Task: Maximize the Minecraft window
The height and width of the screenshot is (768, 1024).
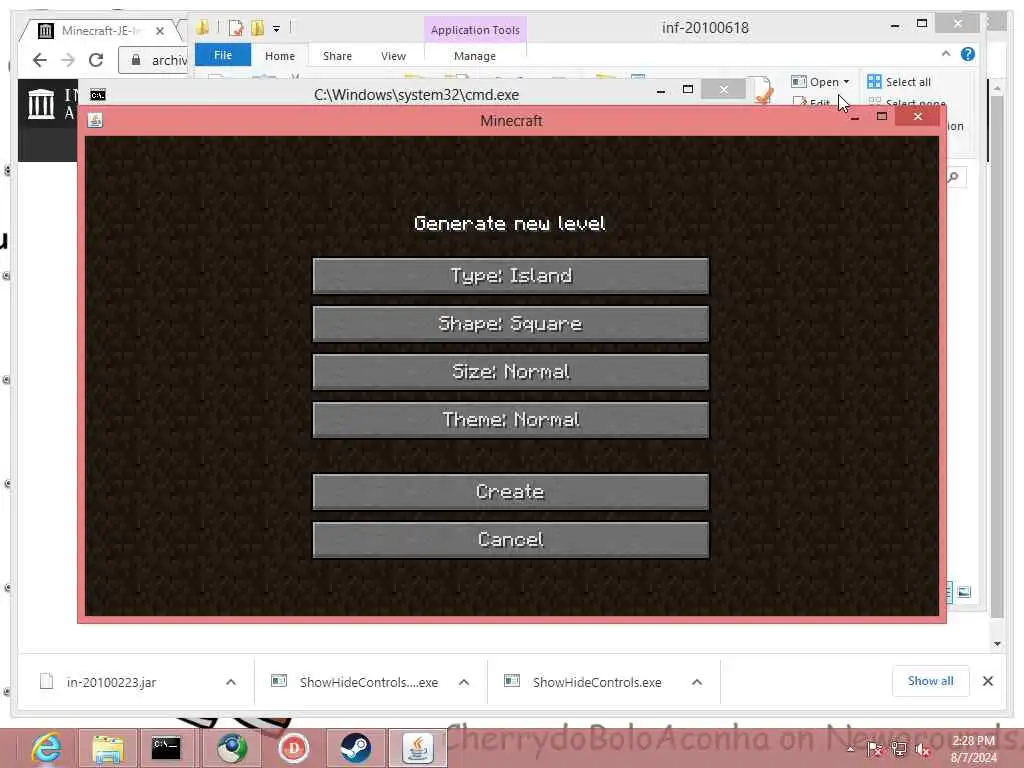Action: (882, 116)
